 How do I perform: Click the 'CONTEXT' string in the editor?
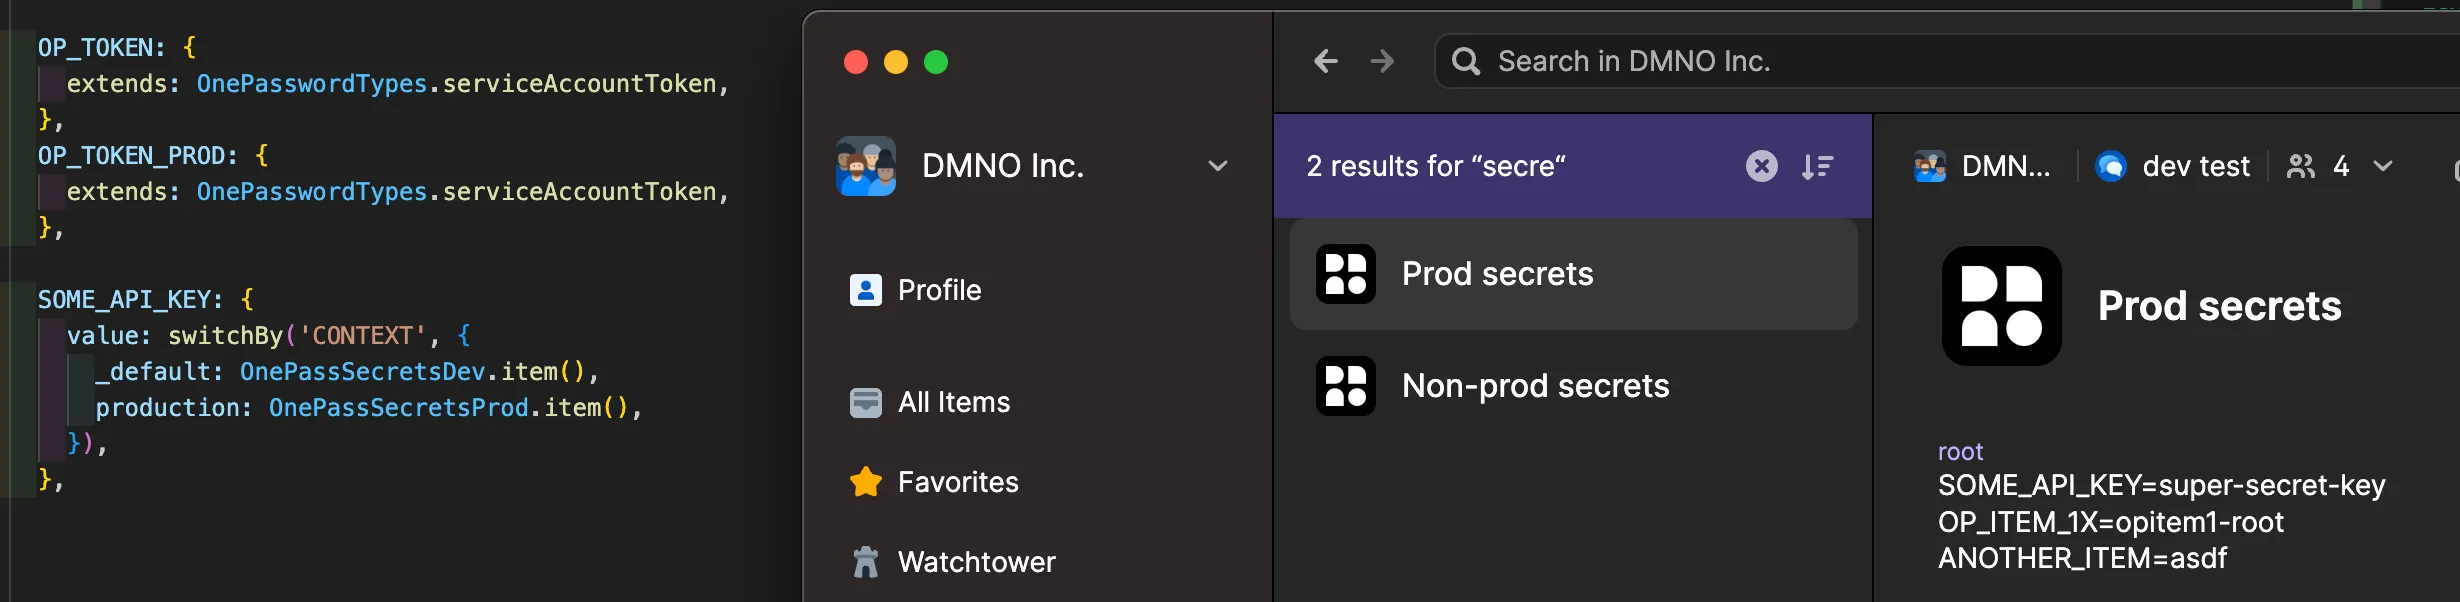(363, 336)
